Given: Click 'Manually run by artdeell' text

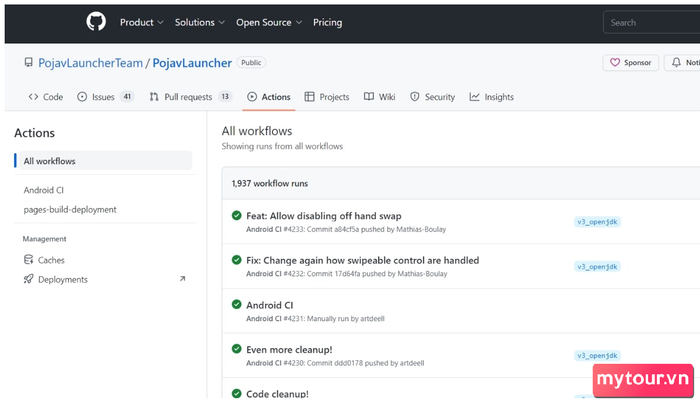Looking at the screenshot, I should [346, 319].
